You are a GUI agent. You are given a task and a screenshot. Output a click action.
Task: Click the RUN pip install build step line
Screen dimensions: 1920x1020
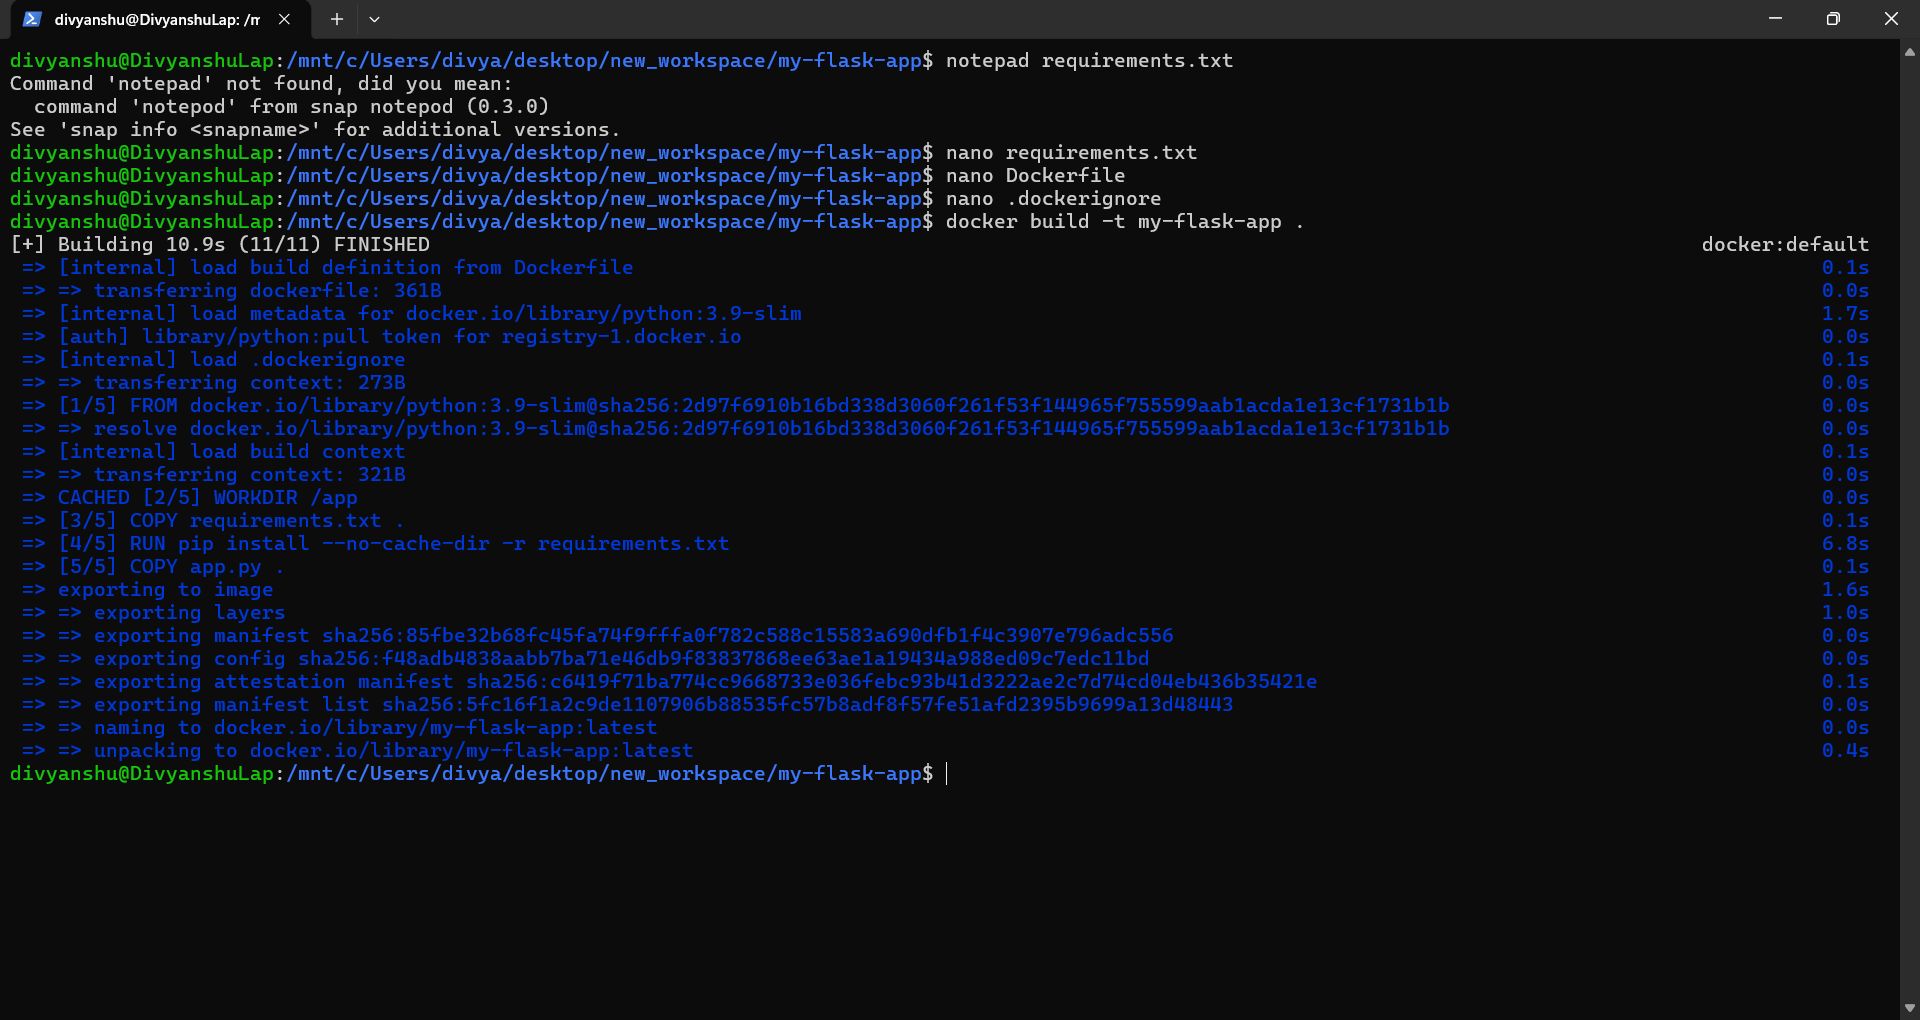(375, 543)
